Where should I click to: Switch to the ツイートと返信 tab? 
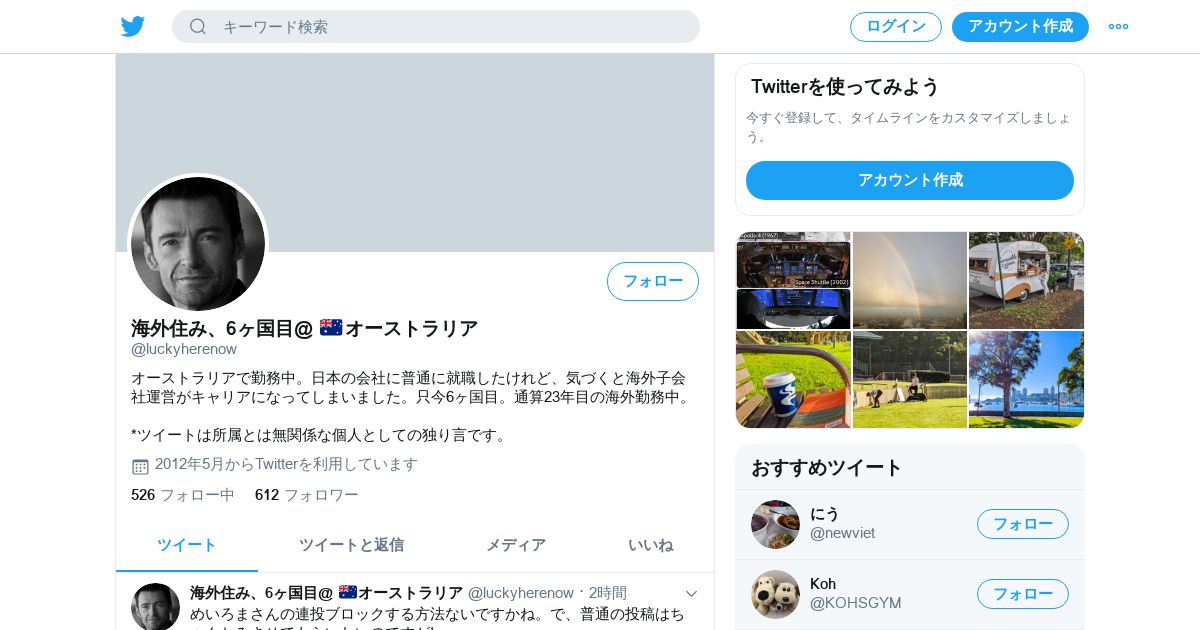click(351, 545)
